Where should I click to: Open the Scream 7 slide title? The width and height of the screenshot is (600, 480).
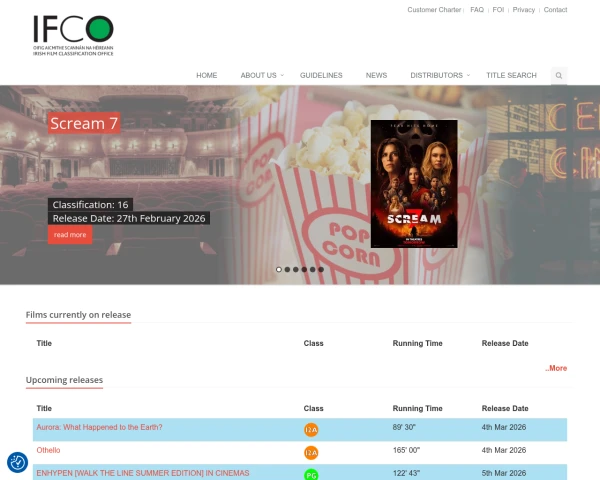(x=84, y=123)
